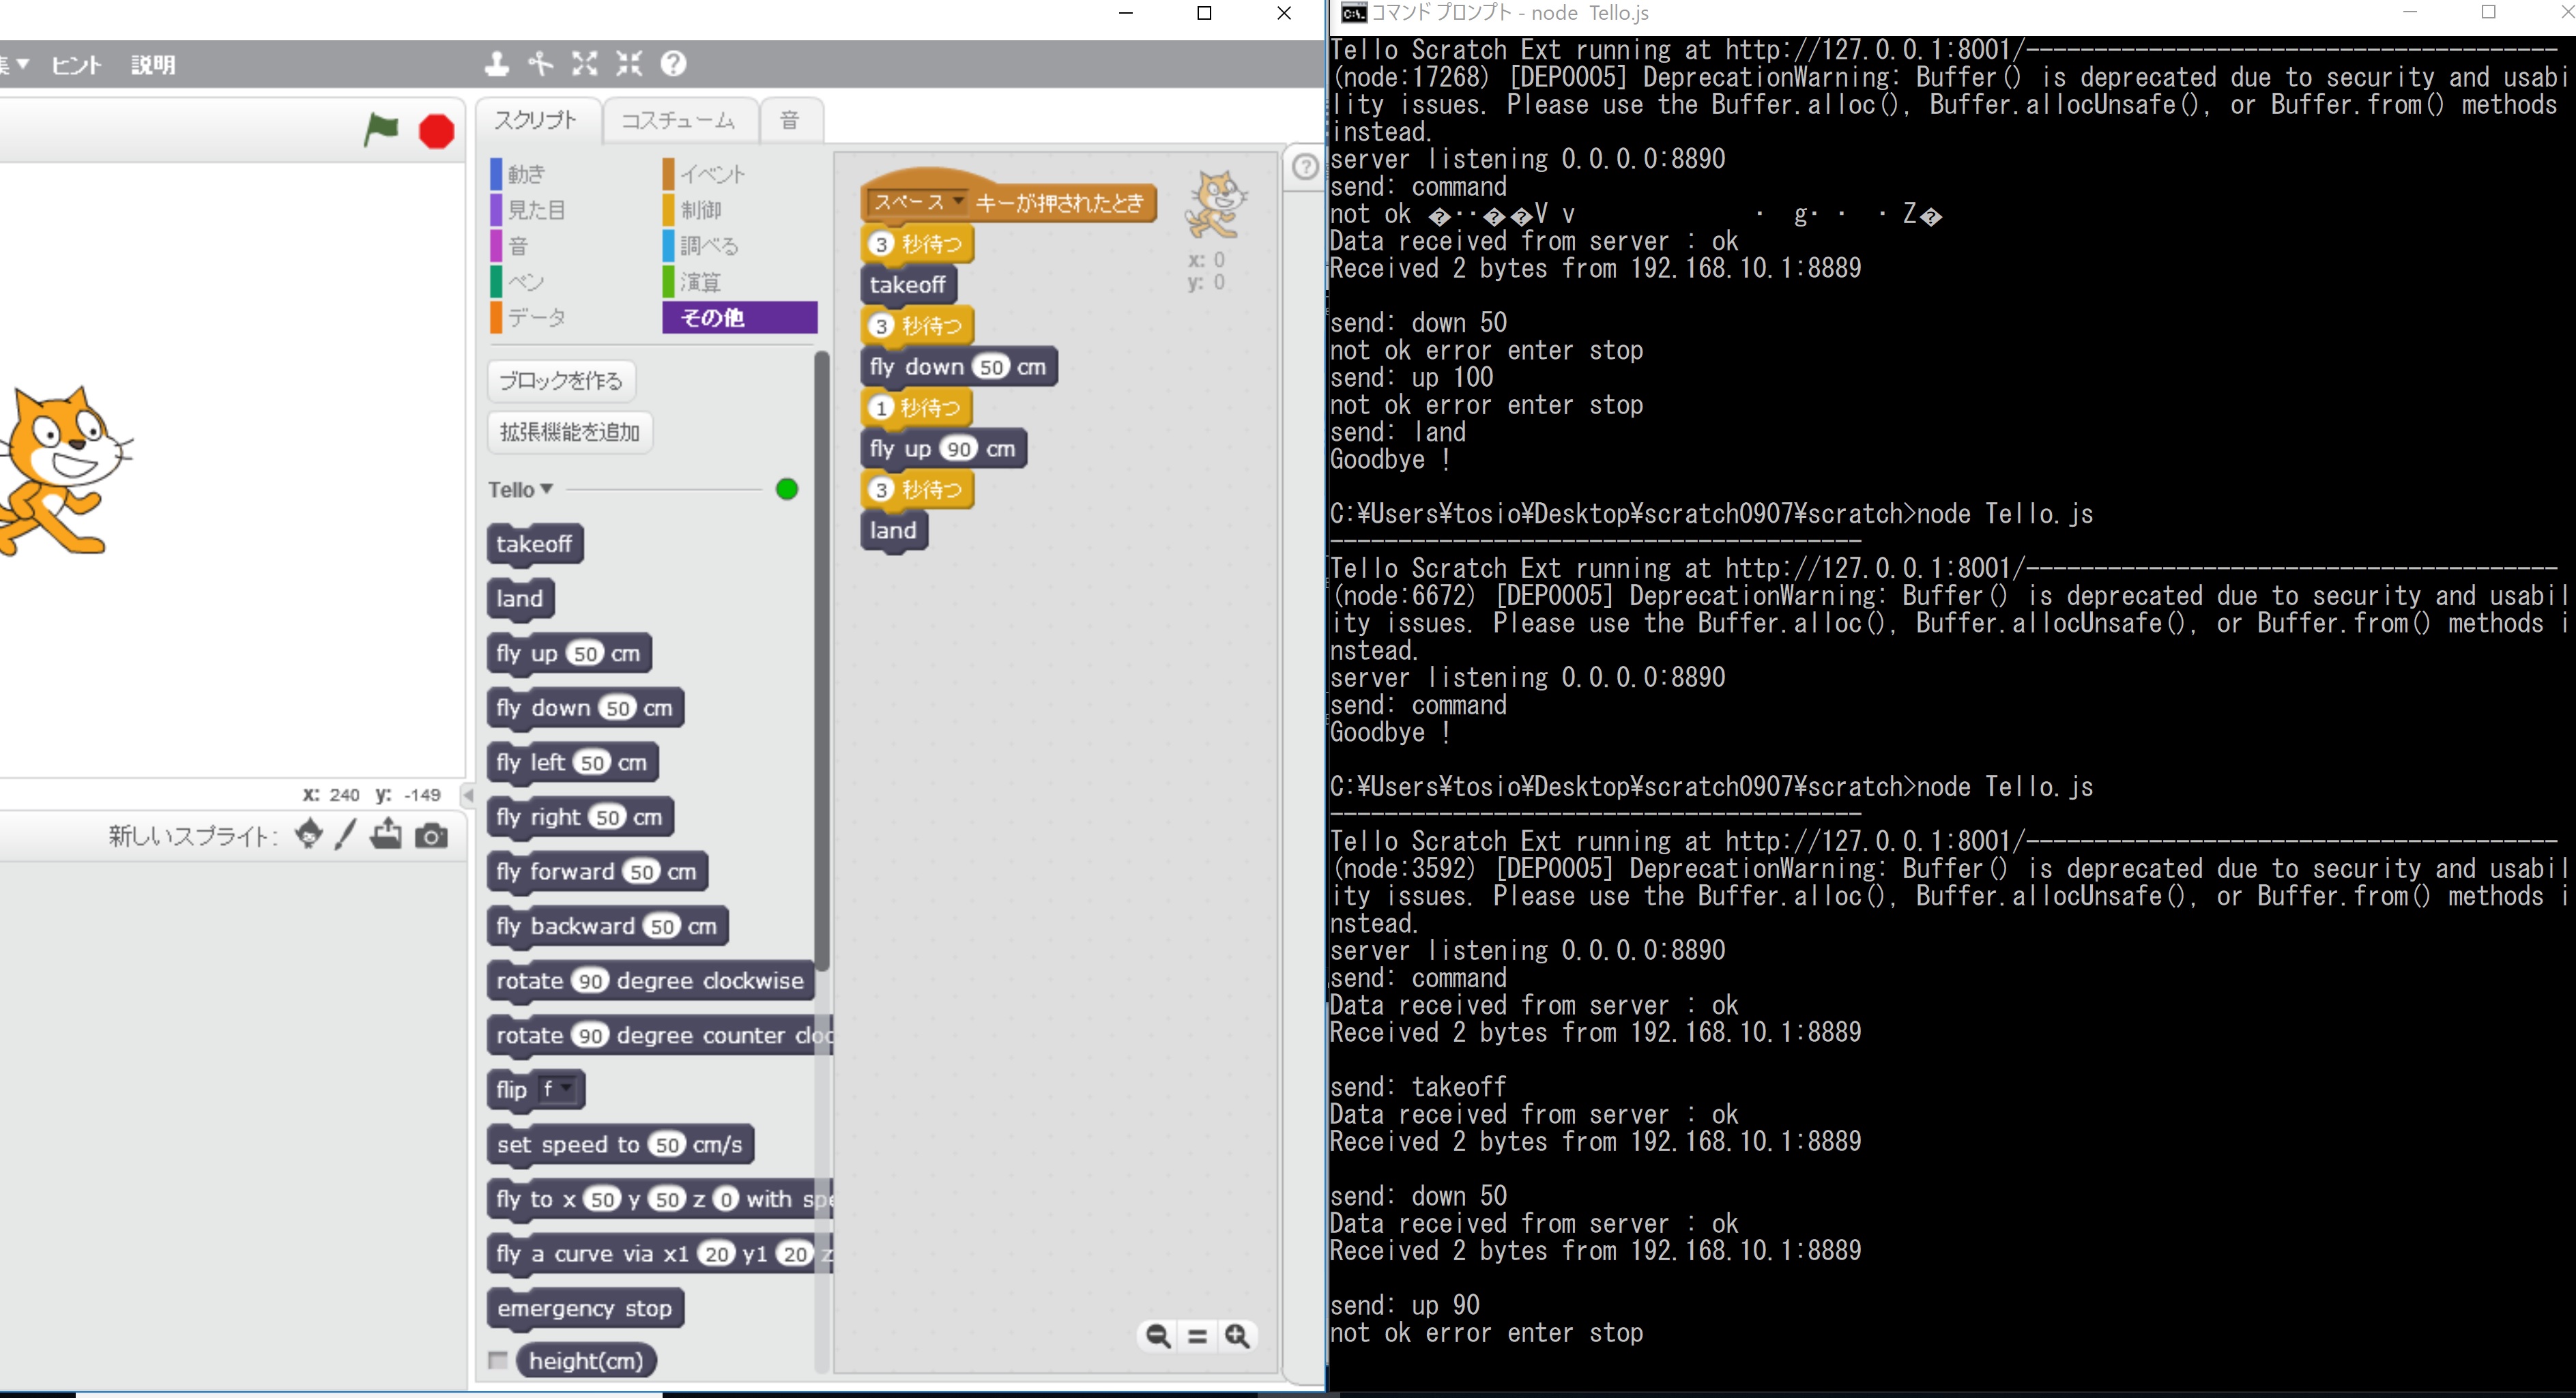Toggle the height(cm) reporter checkbox
Screen dimensions: 2576x1398
click(x=498, y=1360)
